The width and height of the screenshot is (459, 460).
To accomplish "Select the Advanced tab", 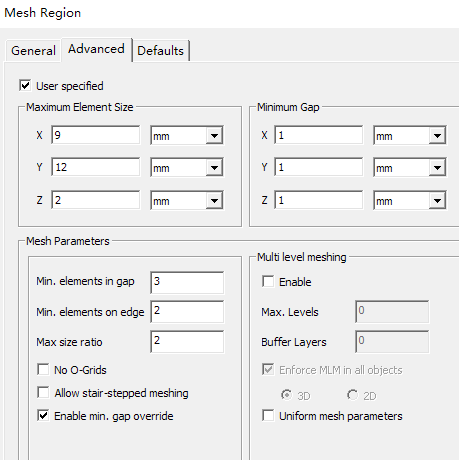I will pyautogui.click(x=96, y=49).
